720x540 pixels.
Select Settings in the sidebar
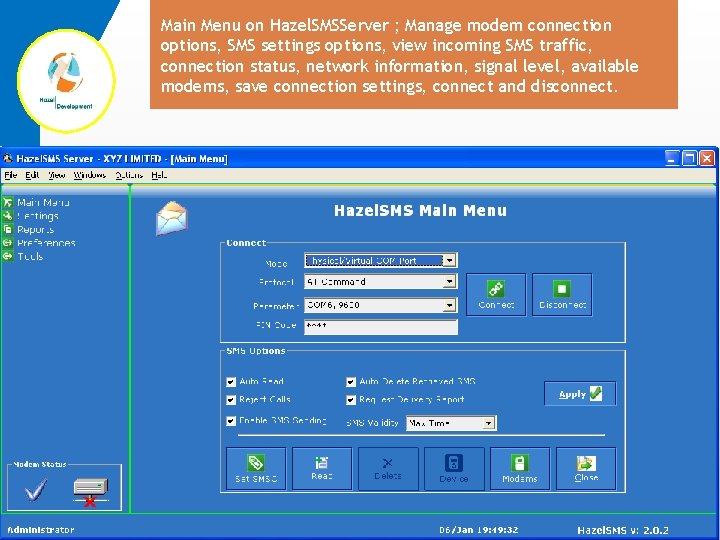coord(38,216)
